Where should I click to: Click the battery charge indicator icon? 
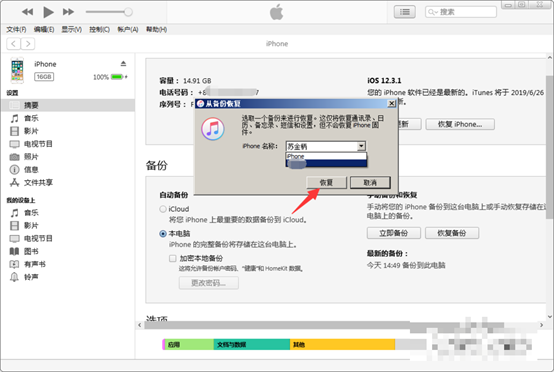pyautogui.click(x=117, y=77)
